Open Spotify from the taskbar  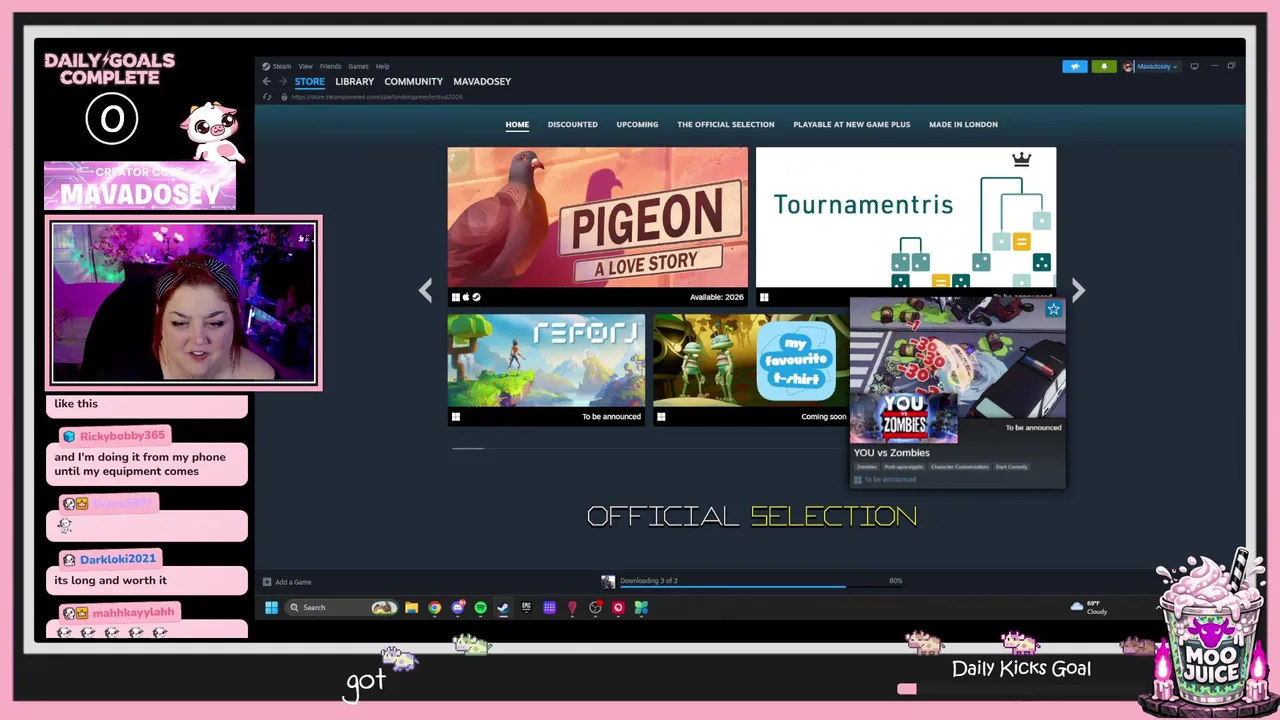[x=480, y=607]
